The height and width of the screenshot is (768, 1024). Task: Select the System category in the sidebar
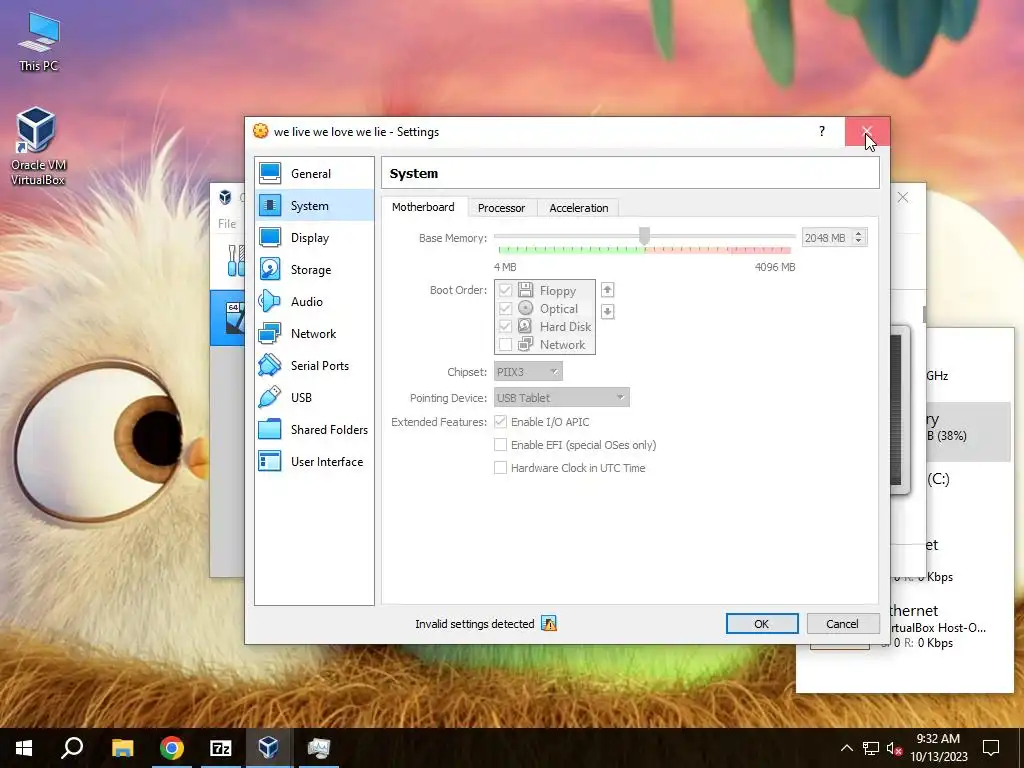[x=314, y=206]
